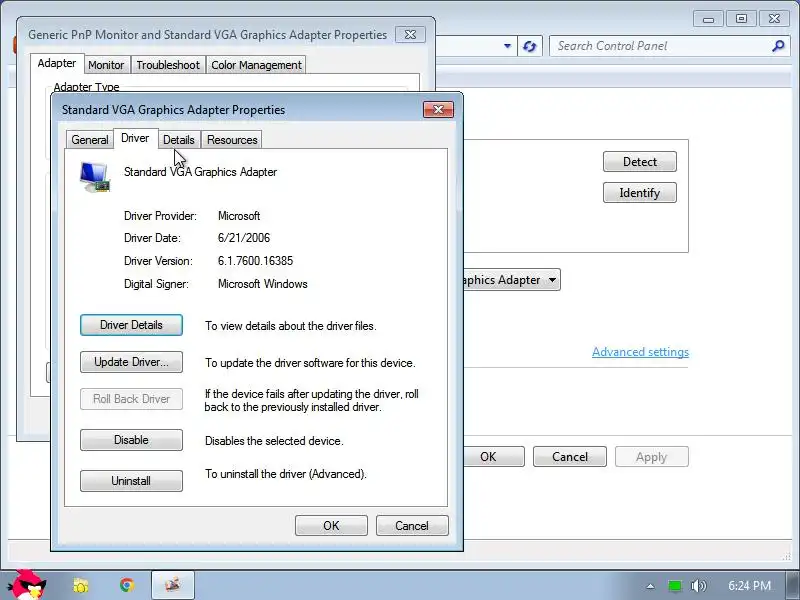Open the Resources tab
The width and height of the screenshot is (800, 600).
232,140
